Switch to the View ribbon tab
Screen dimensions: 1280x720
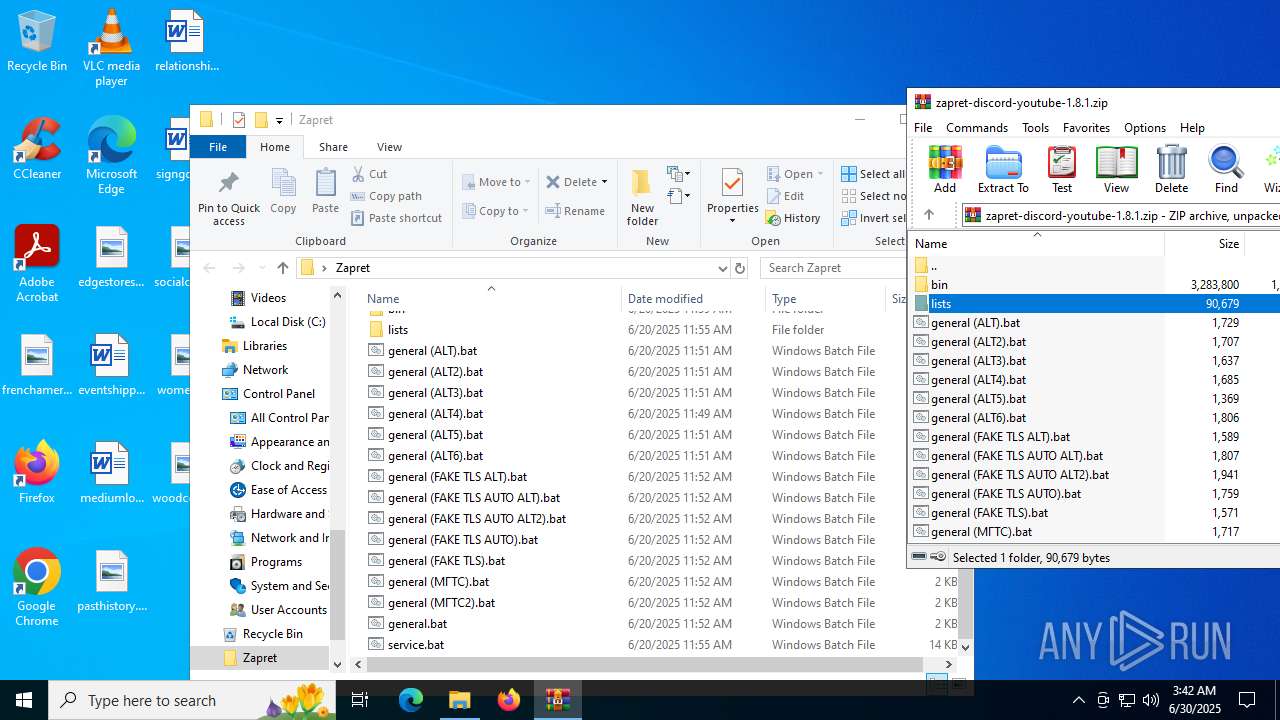point(389,147)
